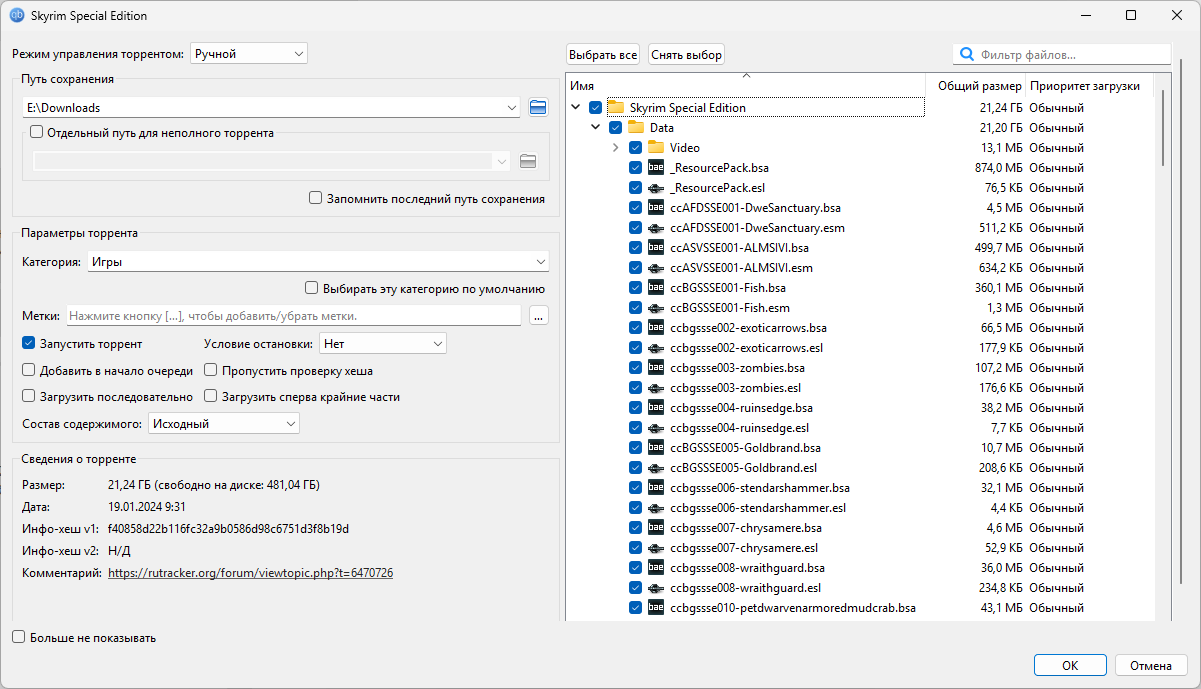Click the file icon of ccbgssse002-exoticarrows.bsa
This screenshot has height=689, width=1201.
click(656, 327)
